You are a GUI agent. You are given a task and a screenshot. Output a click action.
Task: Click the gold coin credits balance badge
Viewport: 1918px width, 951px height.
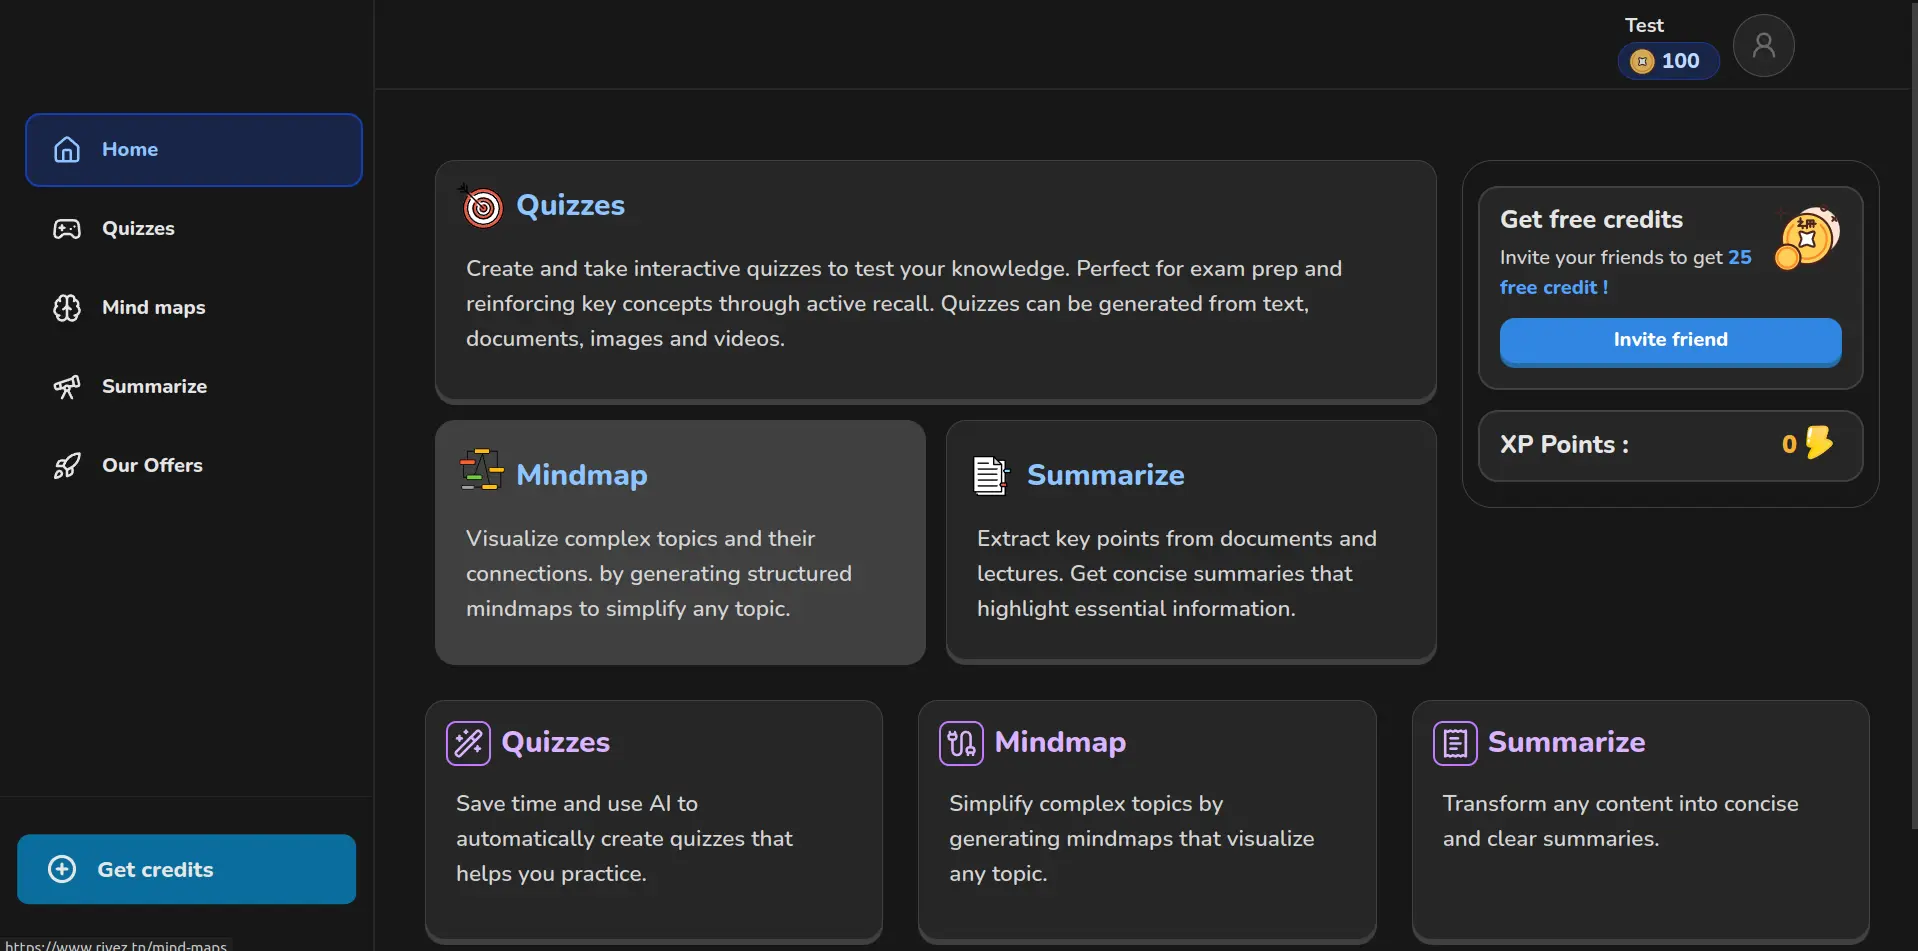pos(1667,61)
